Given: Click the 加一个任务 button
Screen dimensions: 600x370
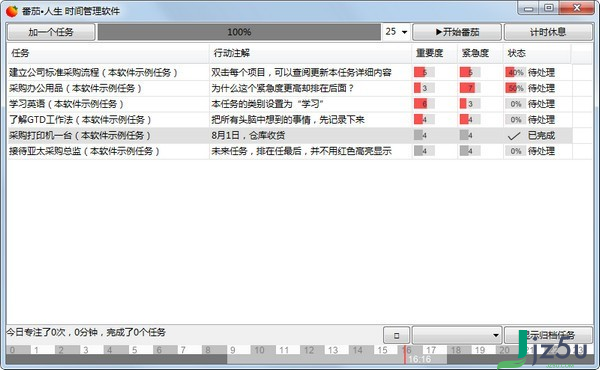Looking at the screenshot, I should [x=51, y=32].
